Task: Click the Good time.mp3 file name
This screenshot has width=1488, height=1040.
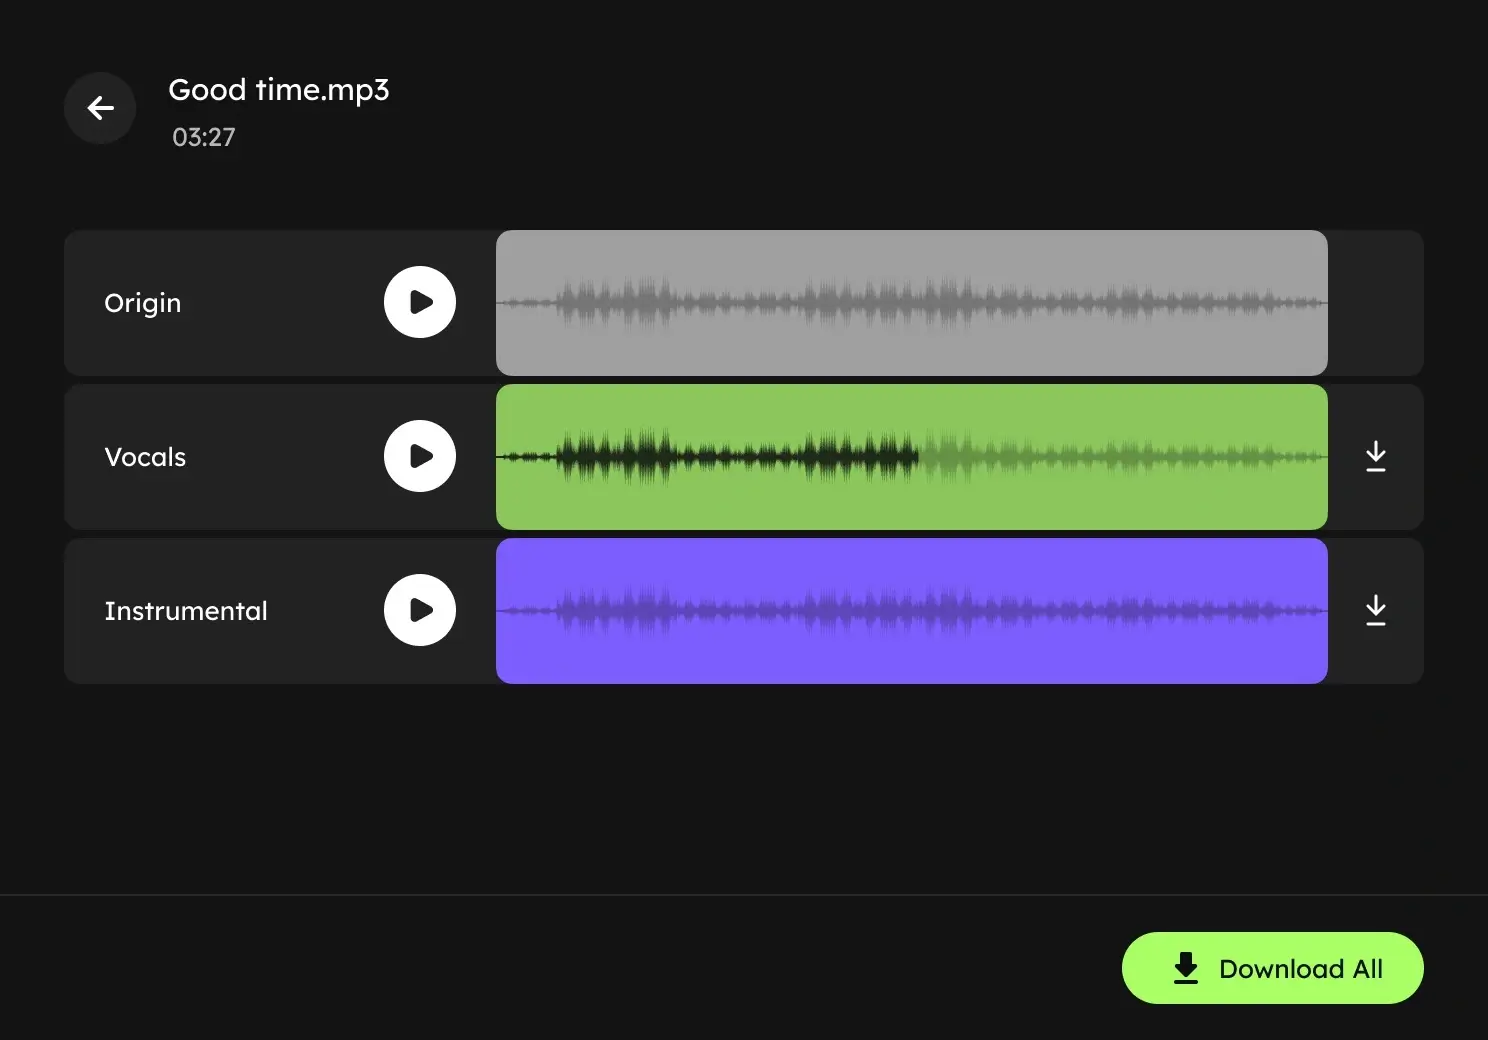Action: click(x=278, y=90)
